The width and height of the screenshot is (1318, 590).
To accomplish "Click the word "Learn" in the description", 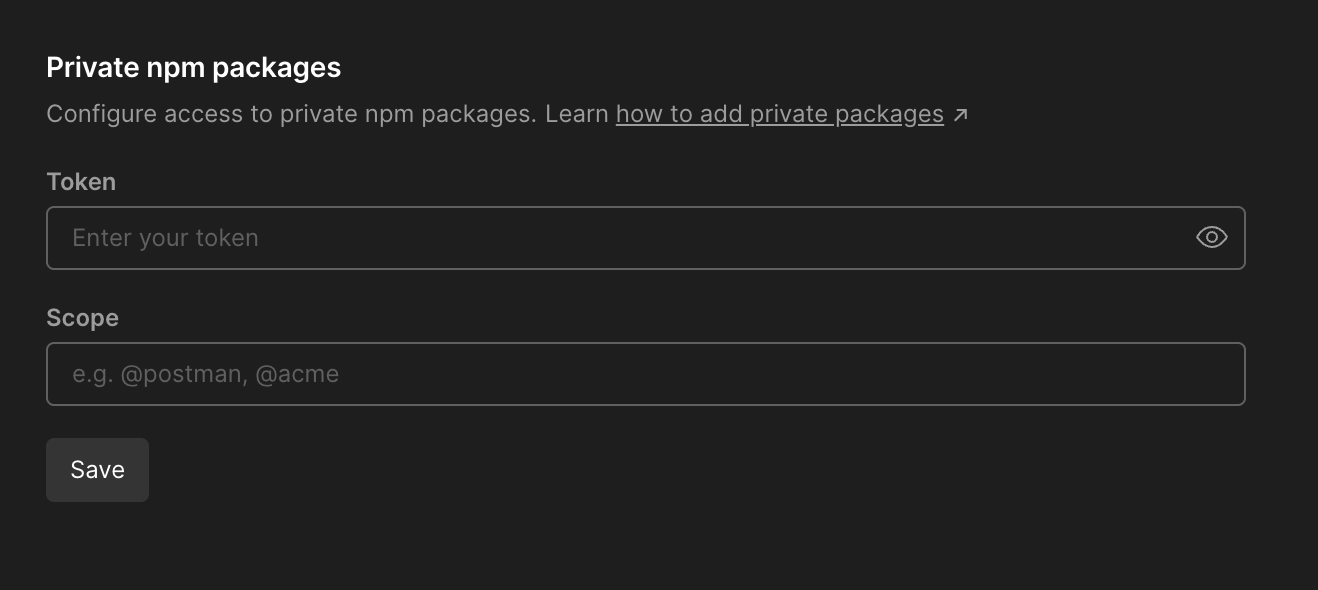I will 577,114.
